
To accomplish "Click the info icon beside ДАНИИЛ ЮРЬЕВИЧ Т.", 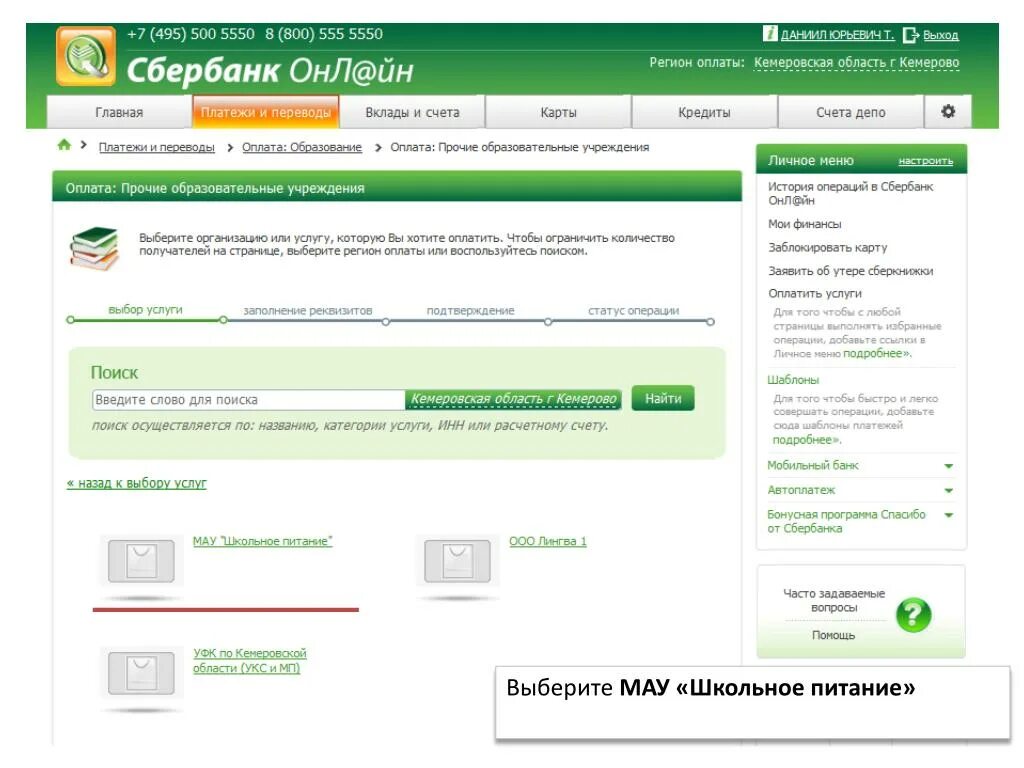I will [770, 33].
